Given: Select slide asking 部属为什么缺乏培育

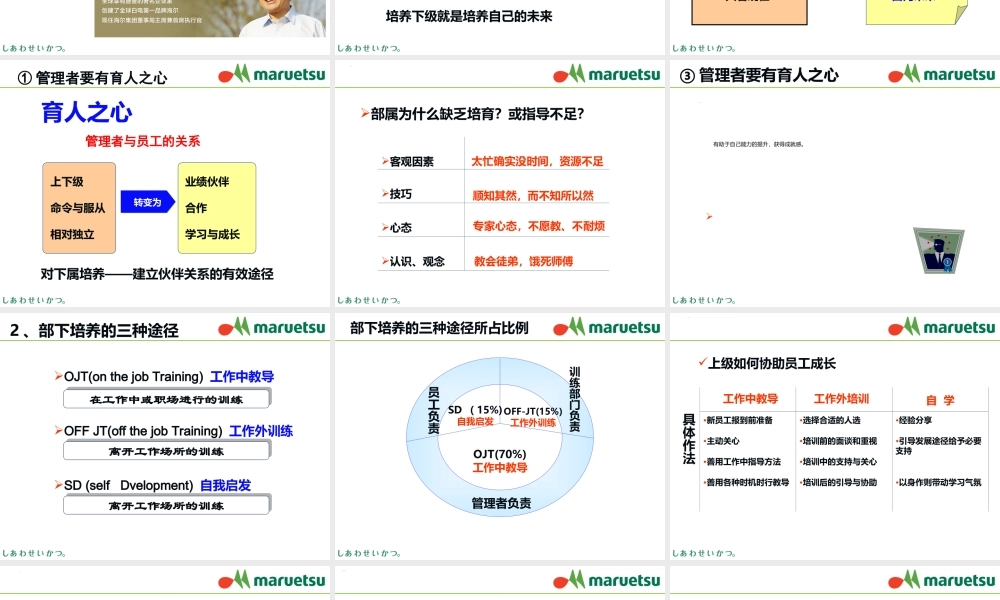Looking at the screenshot, I should click(500, 184).
